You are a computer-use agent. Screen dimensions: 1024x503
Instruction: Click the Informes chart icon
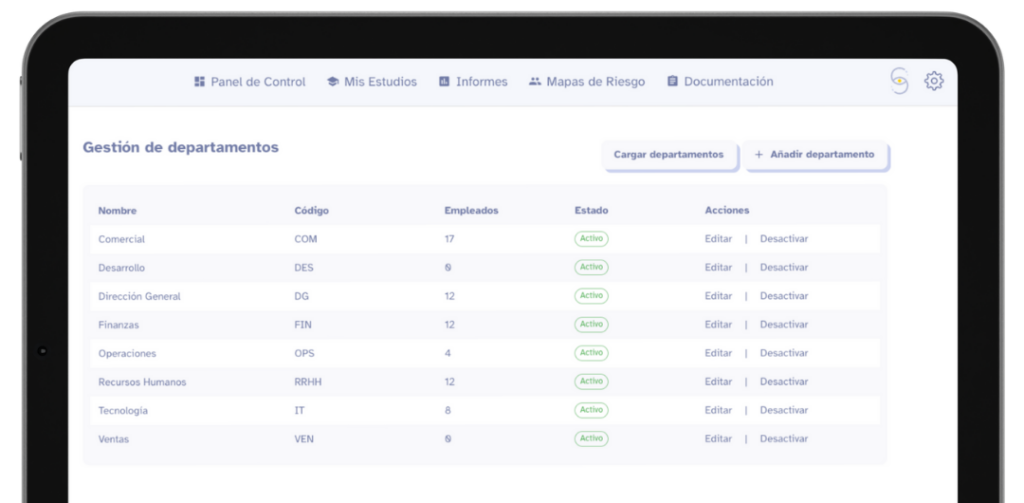444,82
